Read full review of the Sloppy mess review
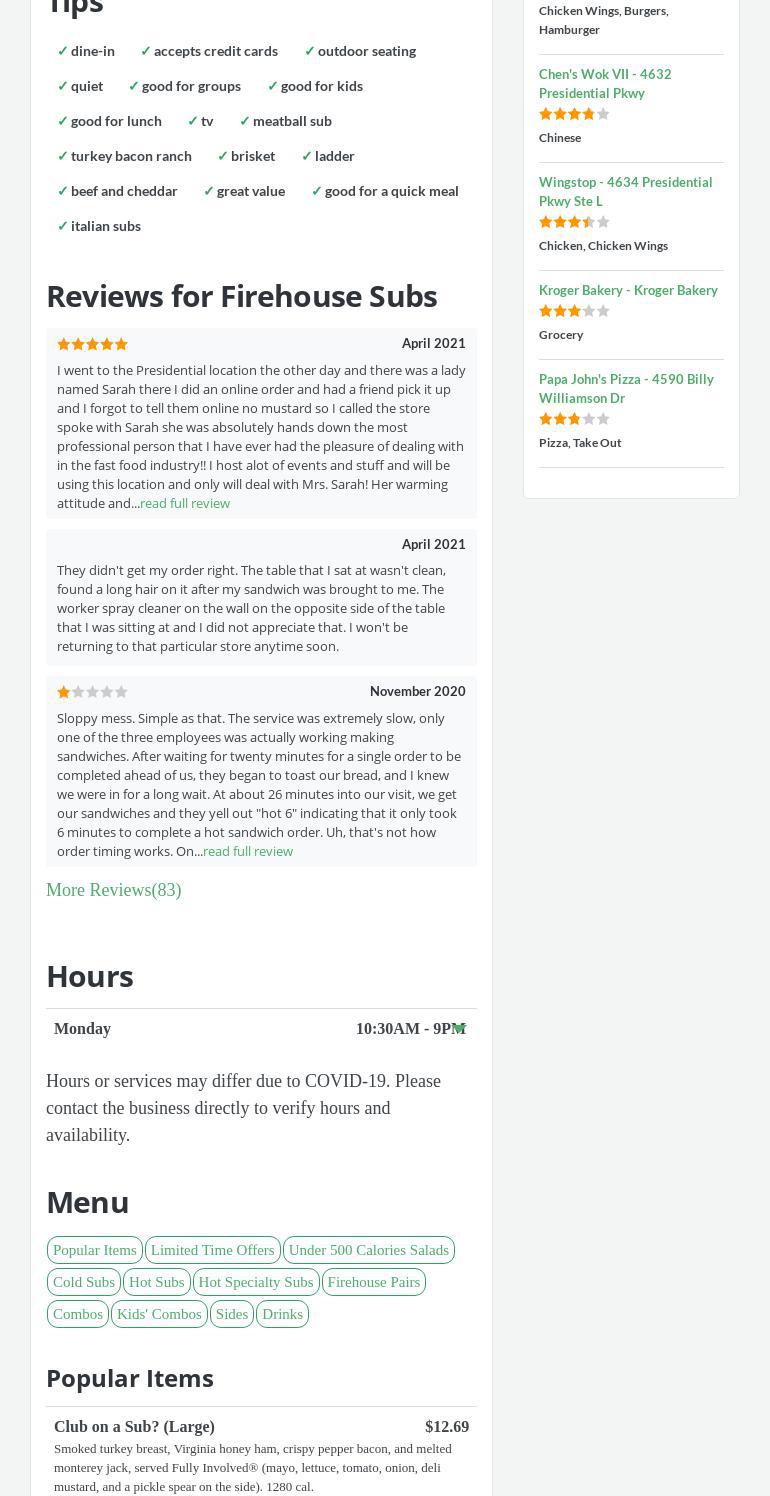This screenshot has width=770, height=1496. [248, 851]
